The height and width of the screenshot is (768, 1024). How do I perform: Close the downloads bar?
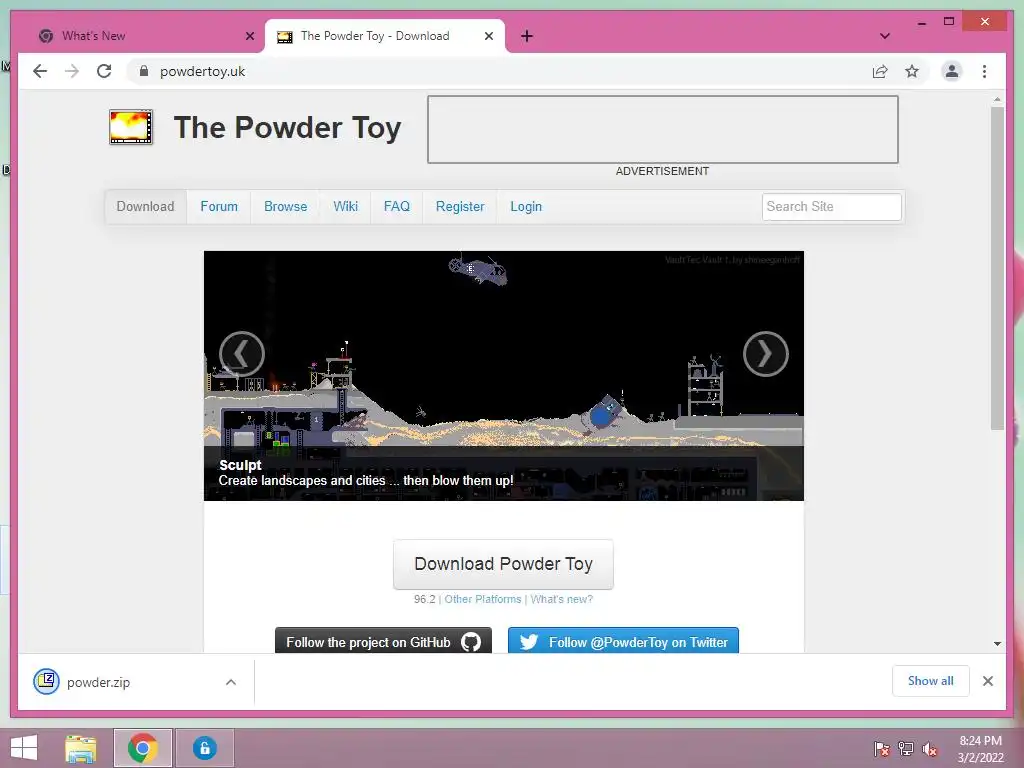click(987, 681)
